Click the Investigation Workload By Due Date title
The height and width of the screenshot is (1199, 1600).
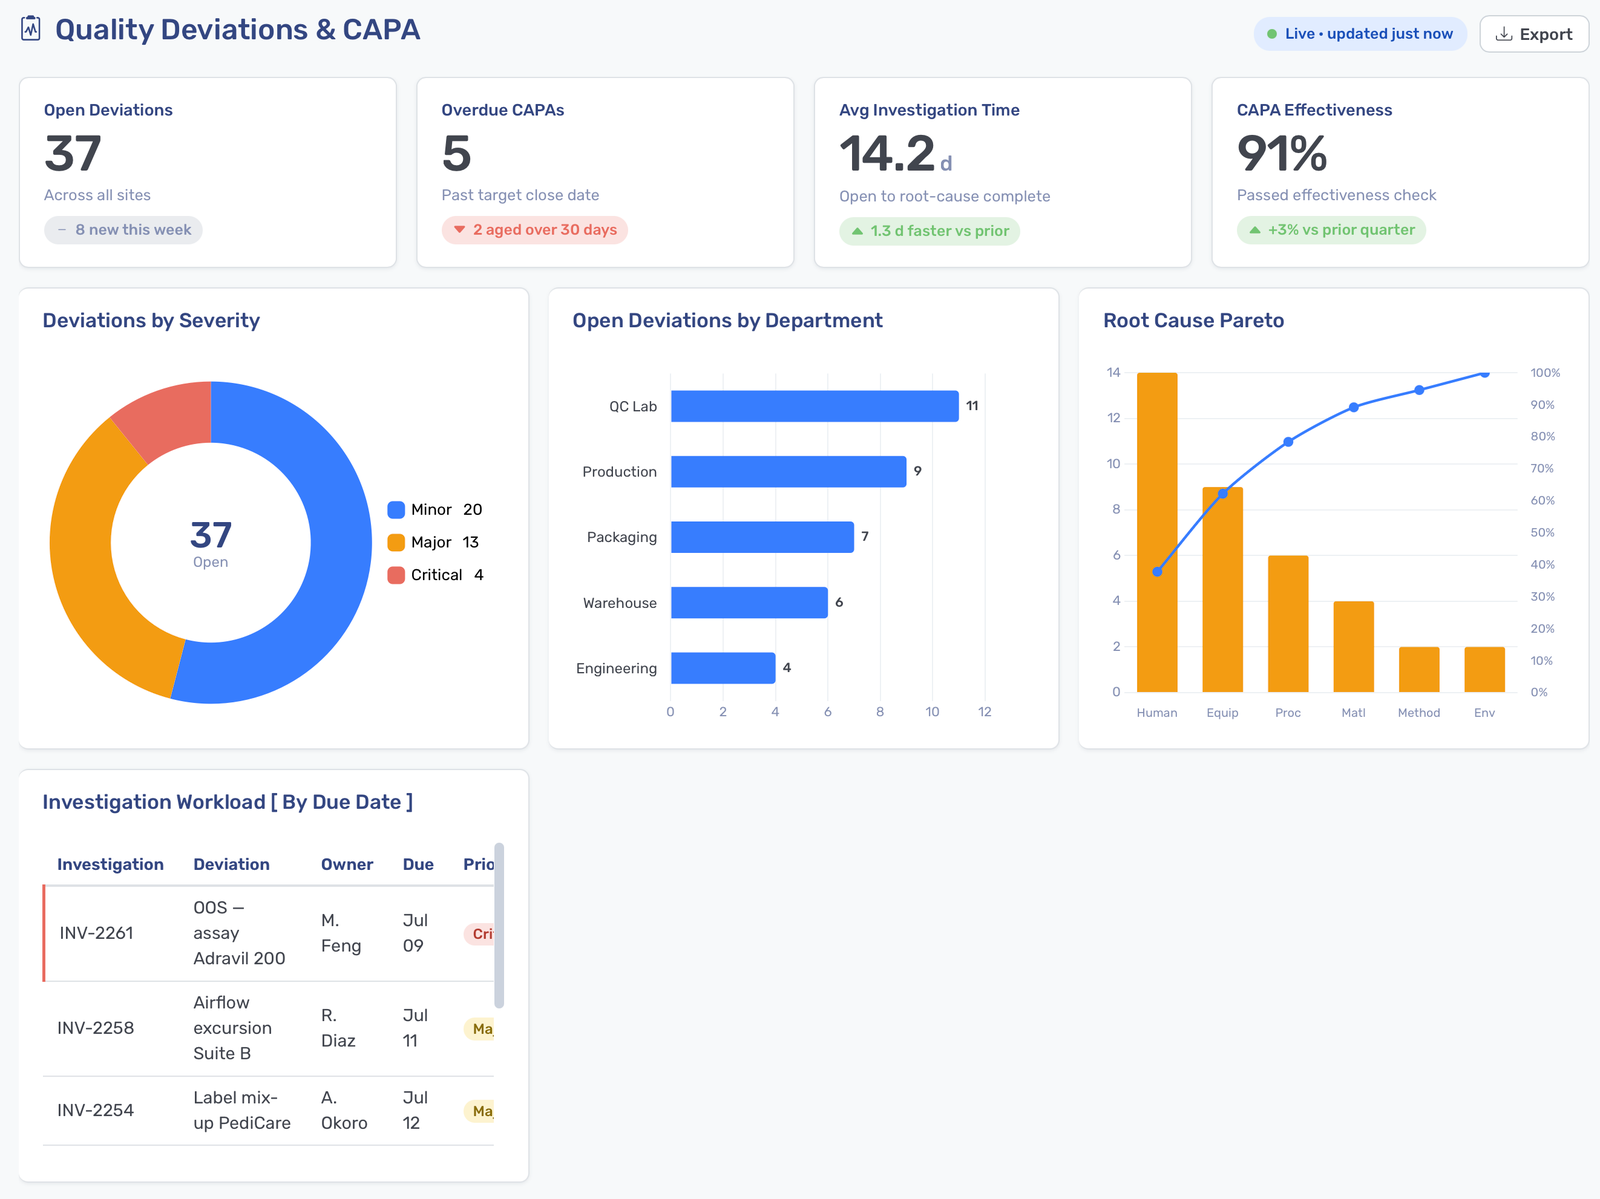pyautogui.click(x=227, y=802)
